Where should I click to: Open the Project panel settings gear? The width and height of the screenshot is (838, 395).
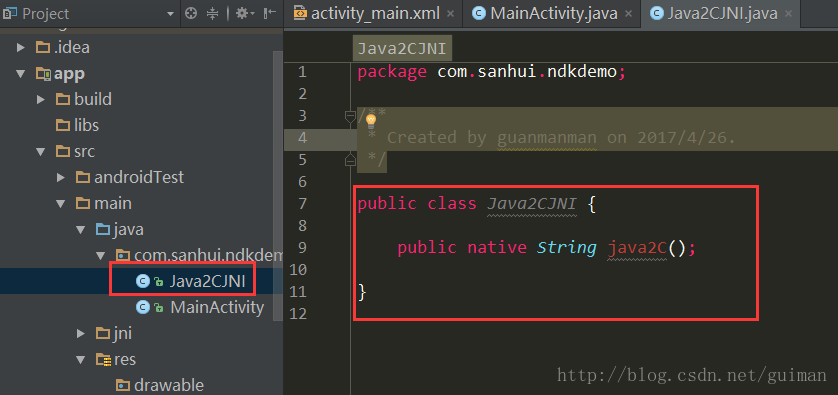tap(245, 13)
